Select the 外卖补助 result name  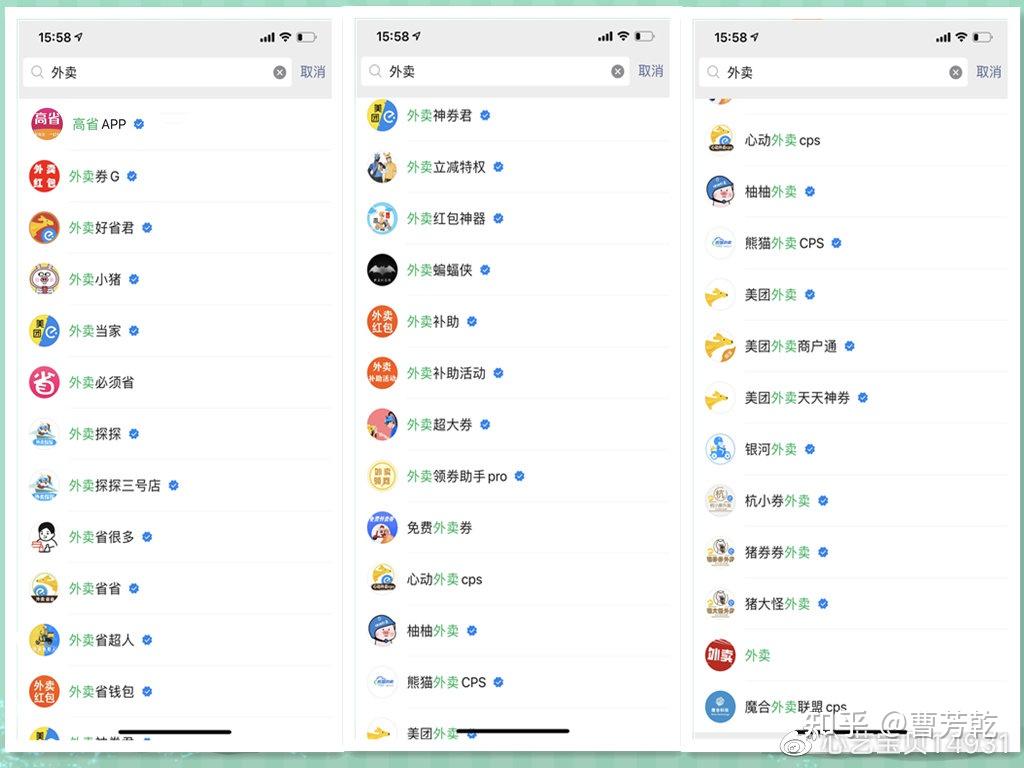click(x=433, y=322)
